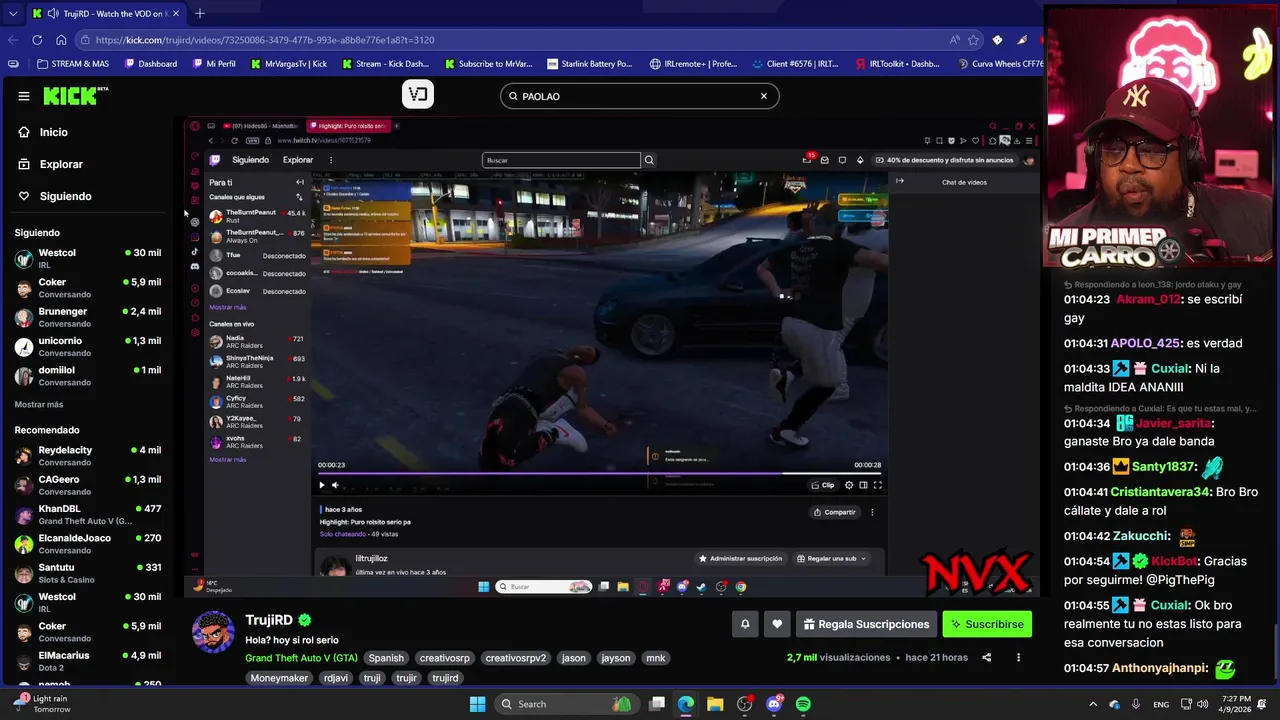Open the browser tab list chevron
This screenshot has height=720, width=1280.
click(12, 13)
